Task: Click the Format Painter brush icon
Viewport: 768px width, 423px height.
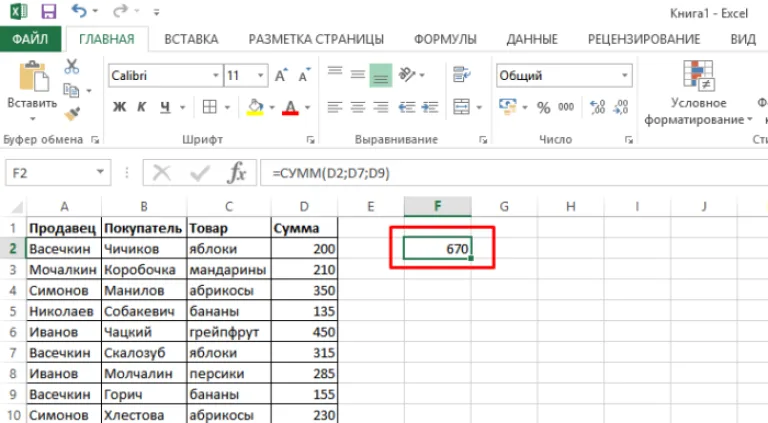Action: (x=72, y=114)
